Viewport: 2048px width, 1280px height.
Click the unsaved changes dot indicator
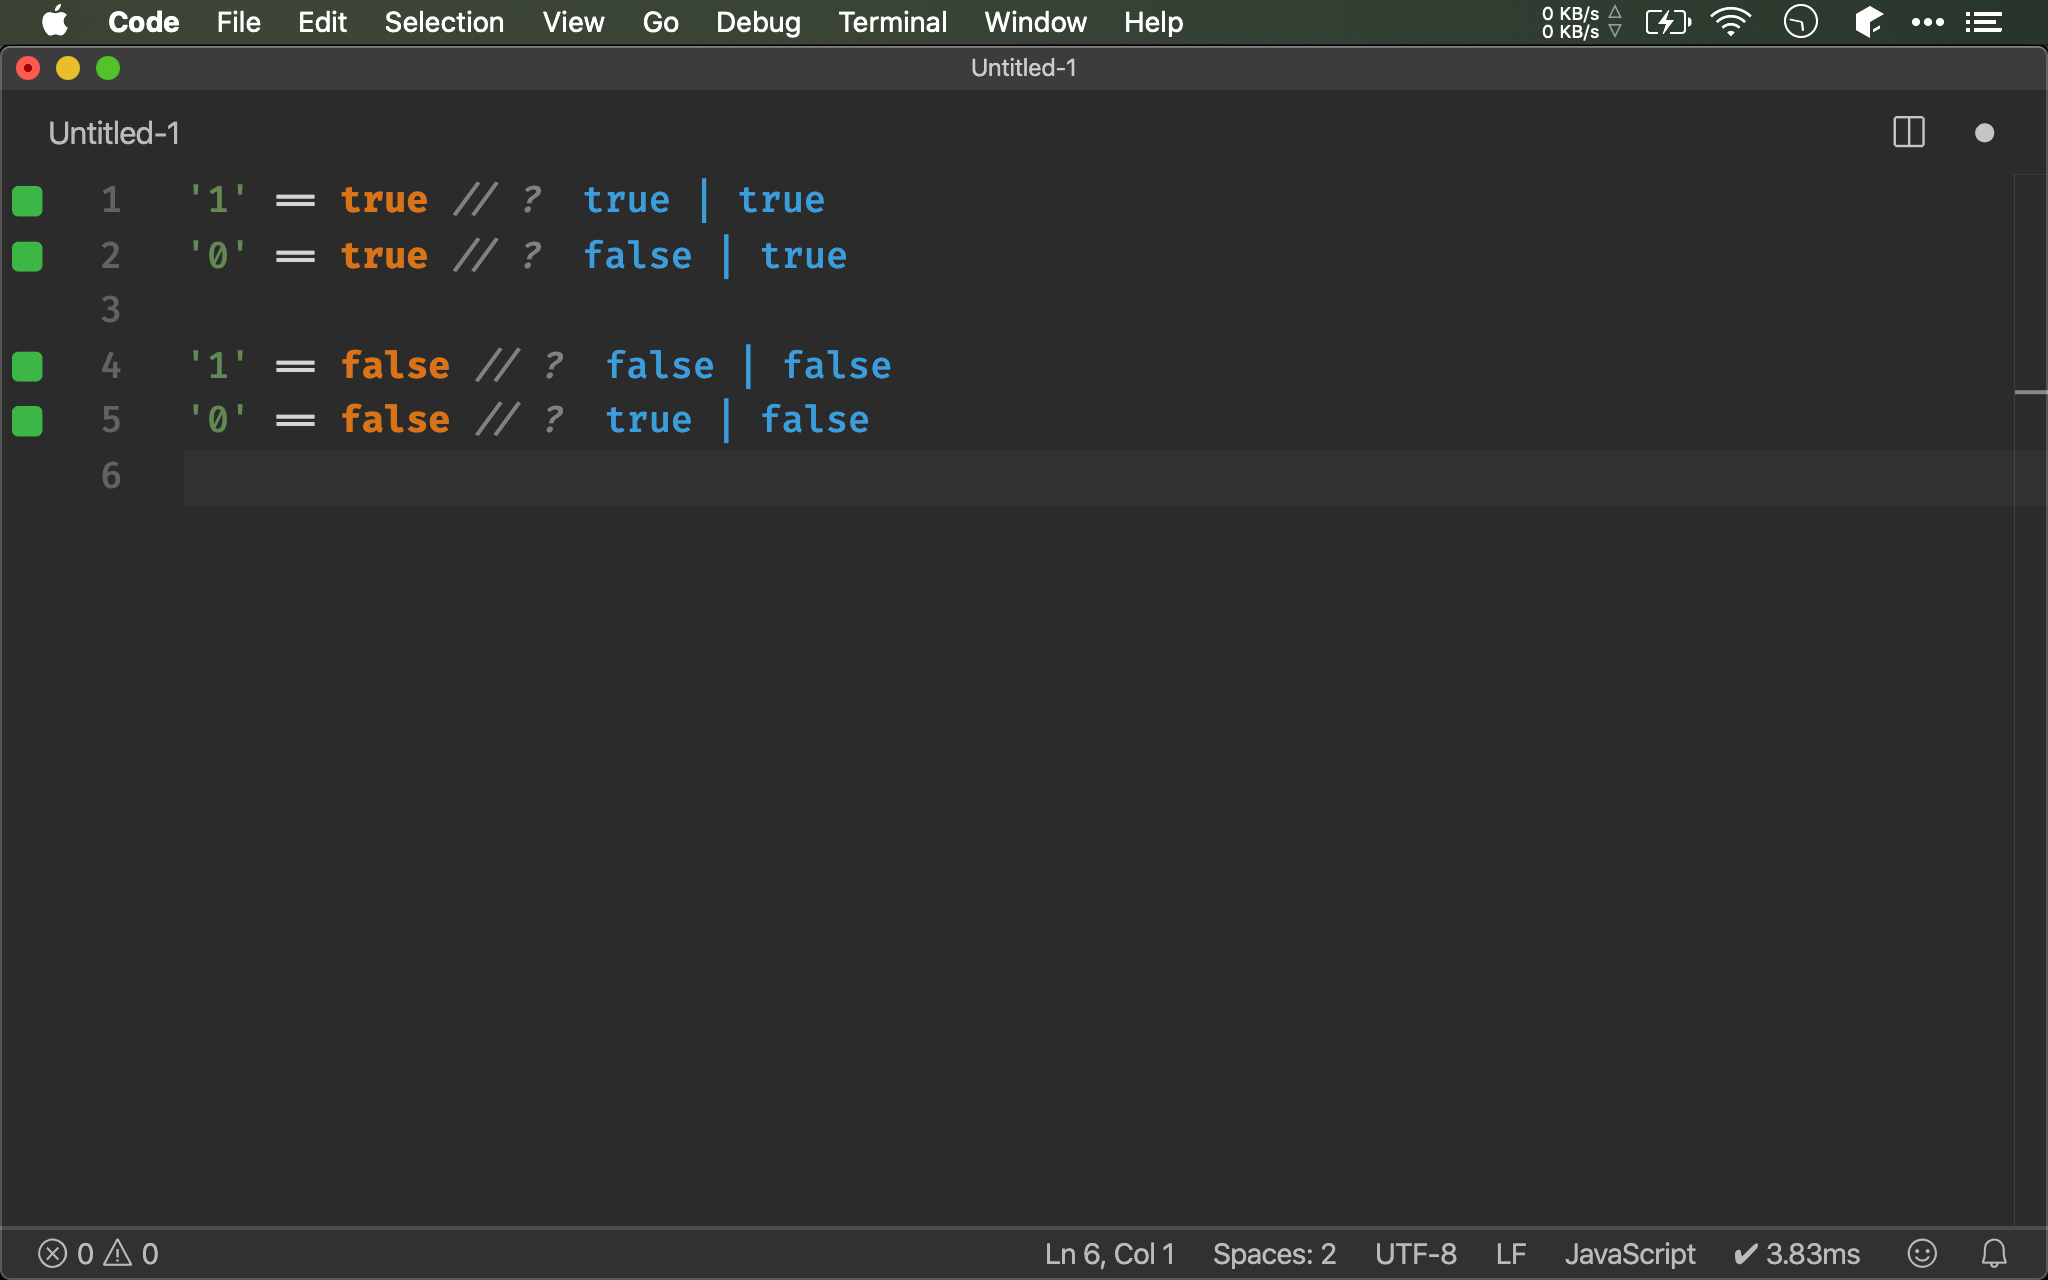[1984, 133]
